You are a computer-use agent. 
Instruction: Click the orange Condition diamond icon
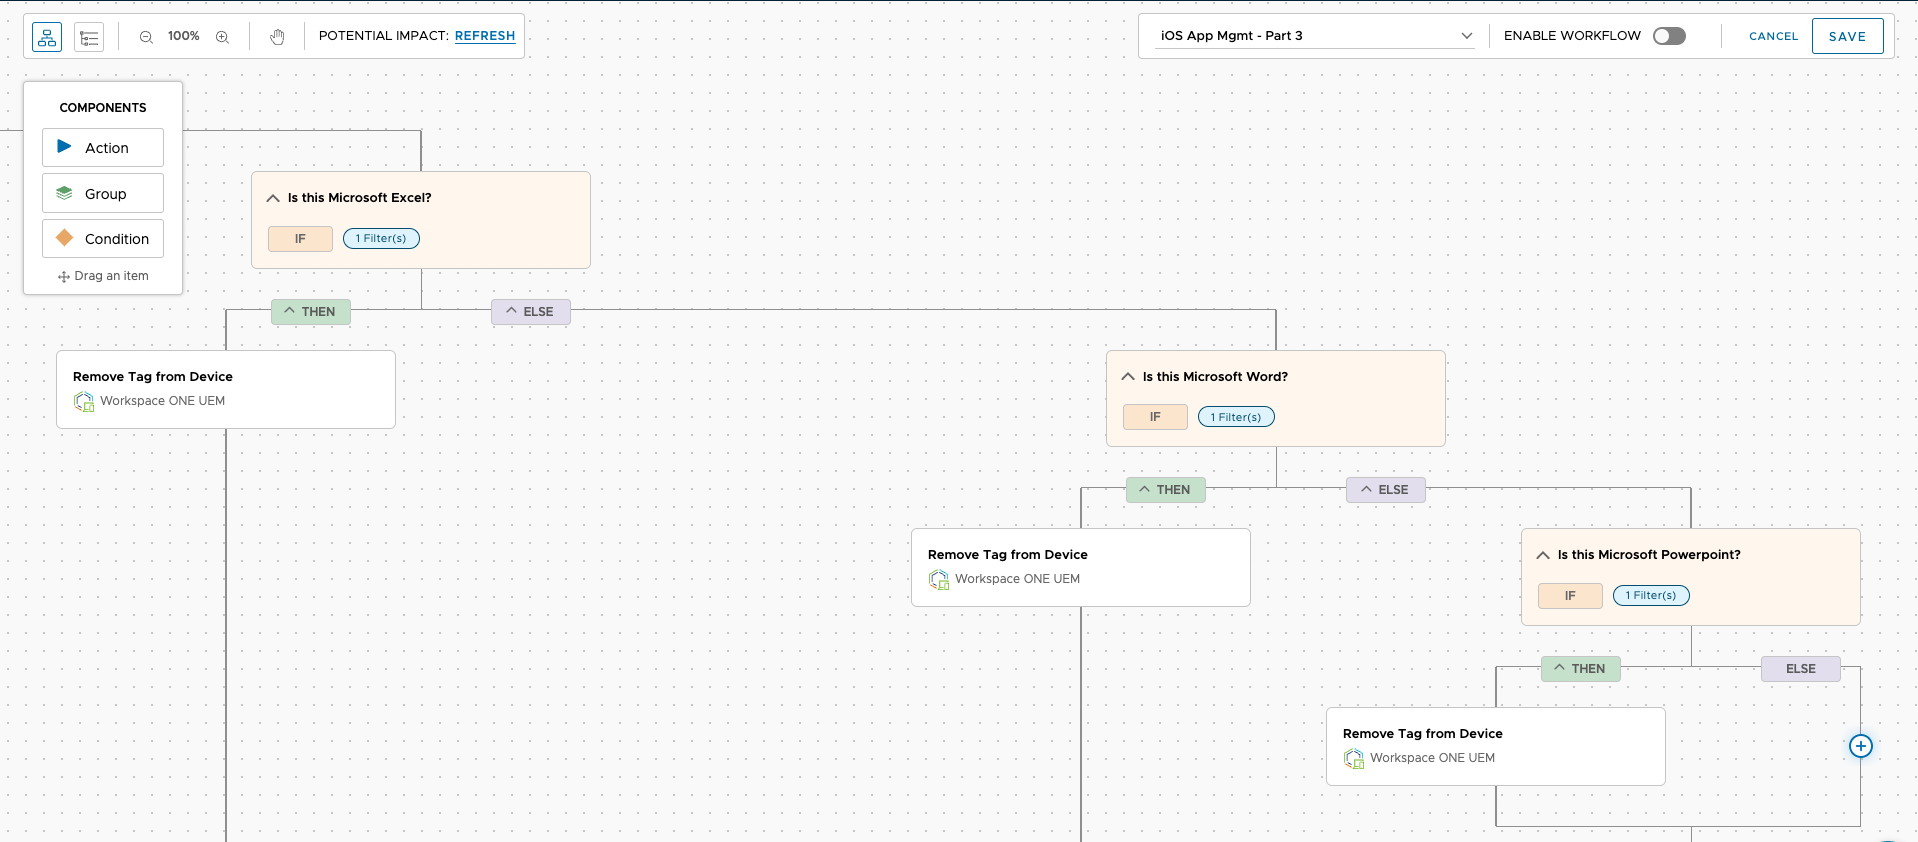click(64, 238)
